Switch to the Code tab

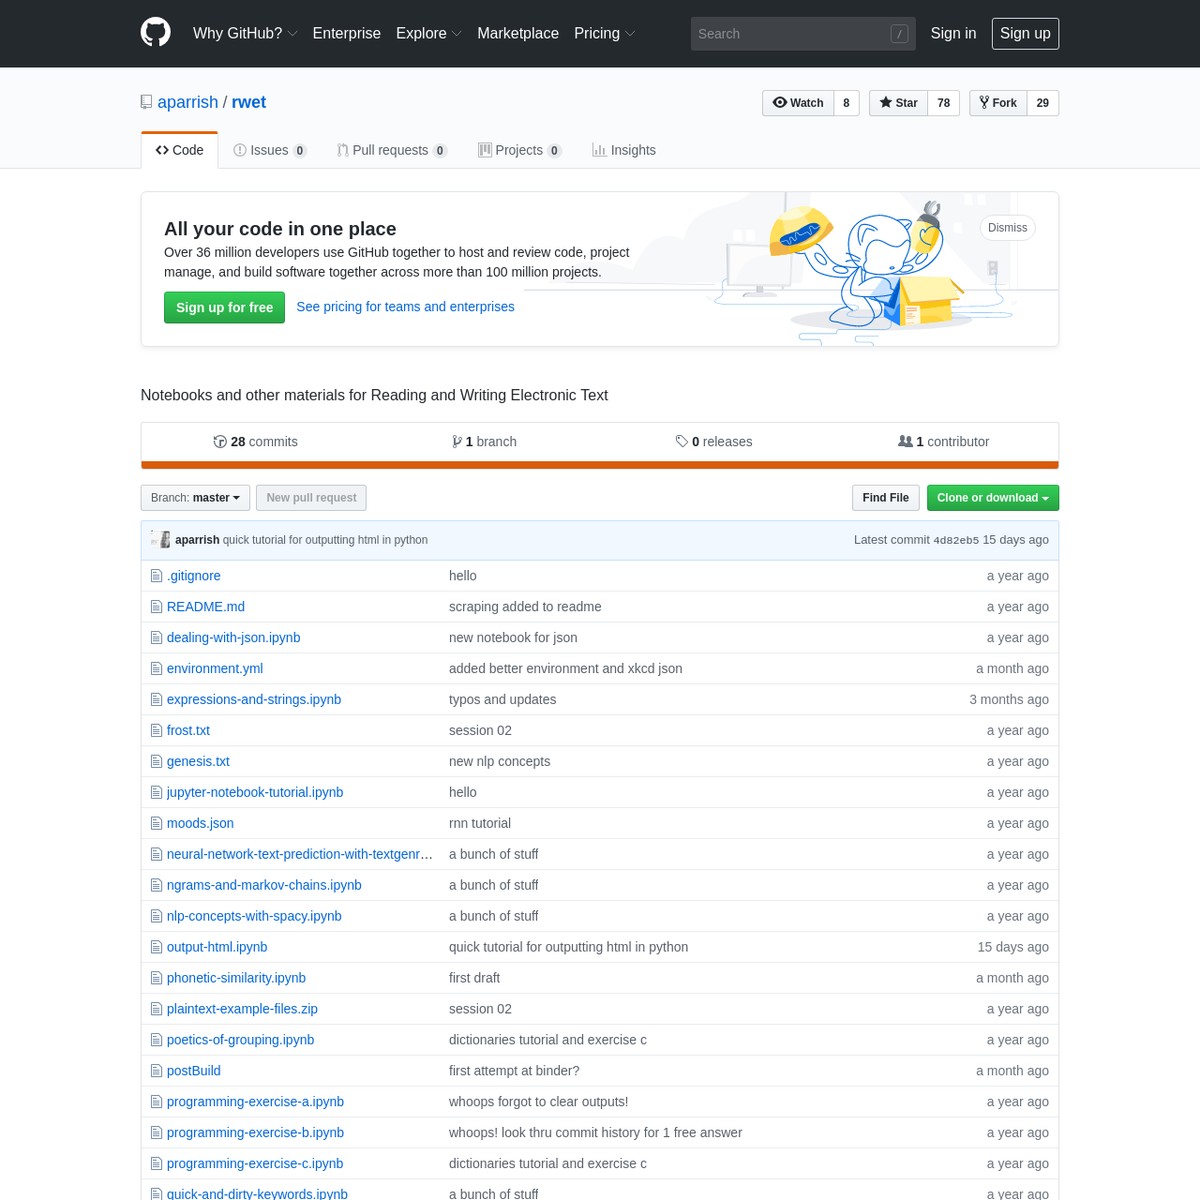[x=180, y=150]
